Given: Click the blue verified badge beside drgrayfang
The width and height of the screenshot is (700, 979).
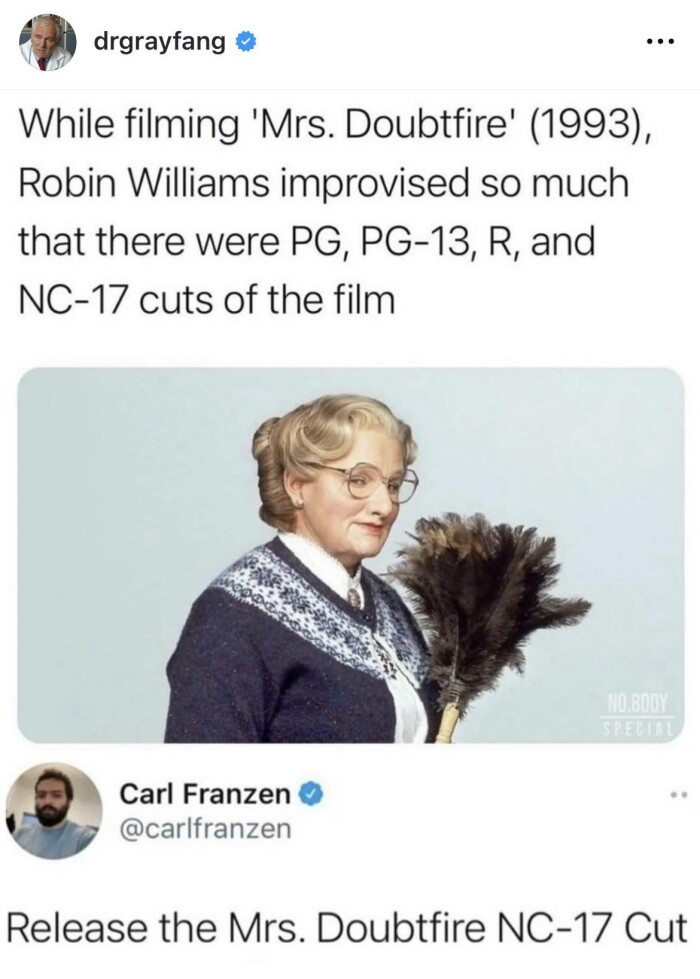Looking at the screenshot, I should point(245,43).
